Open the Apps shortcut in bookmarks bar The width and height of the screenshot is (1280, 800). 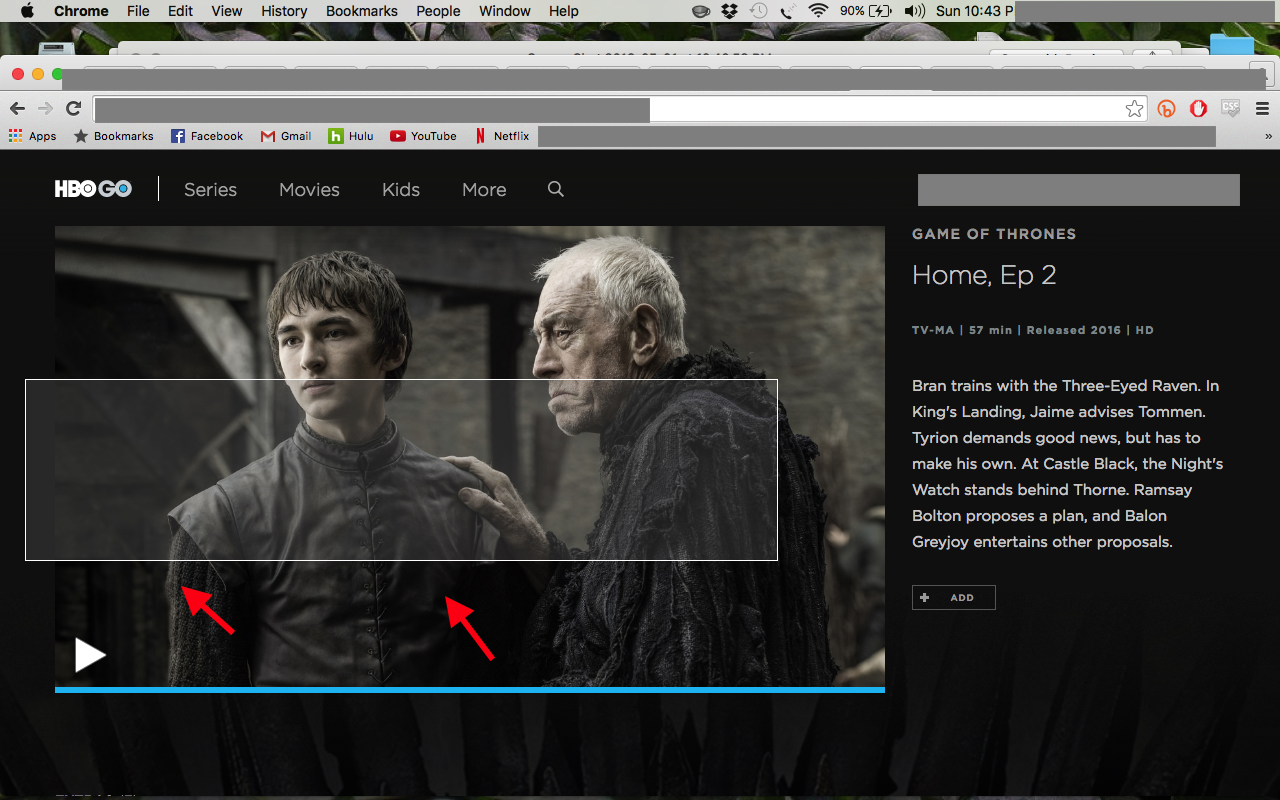click(x=33, y=136)
